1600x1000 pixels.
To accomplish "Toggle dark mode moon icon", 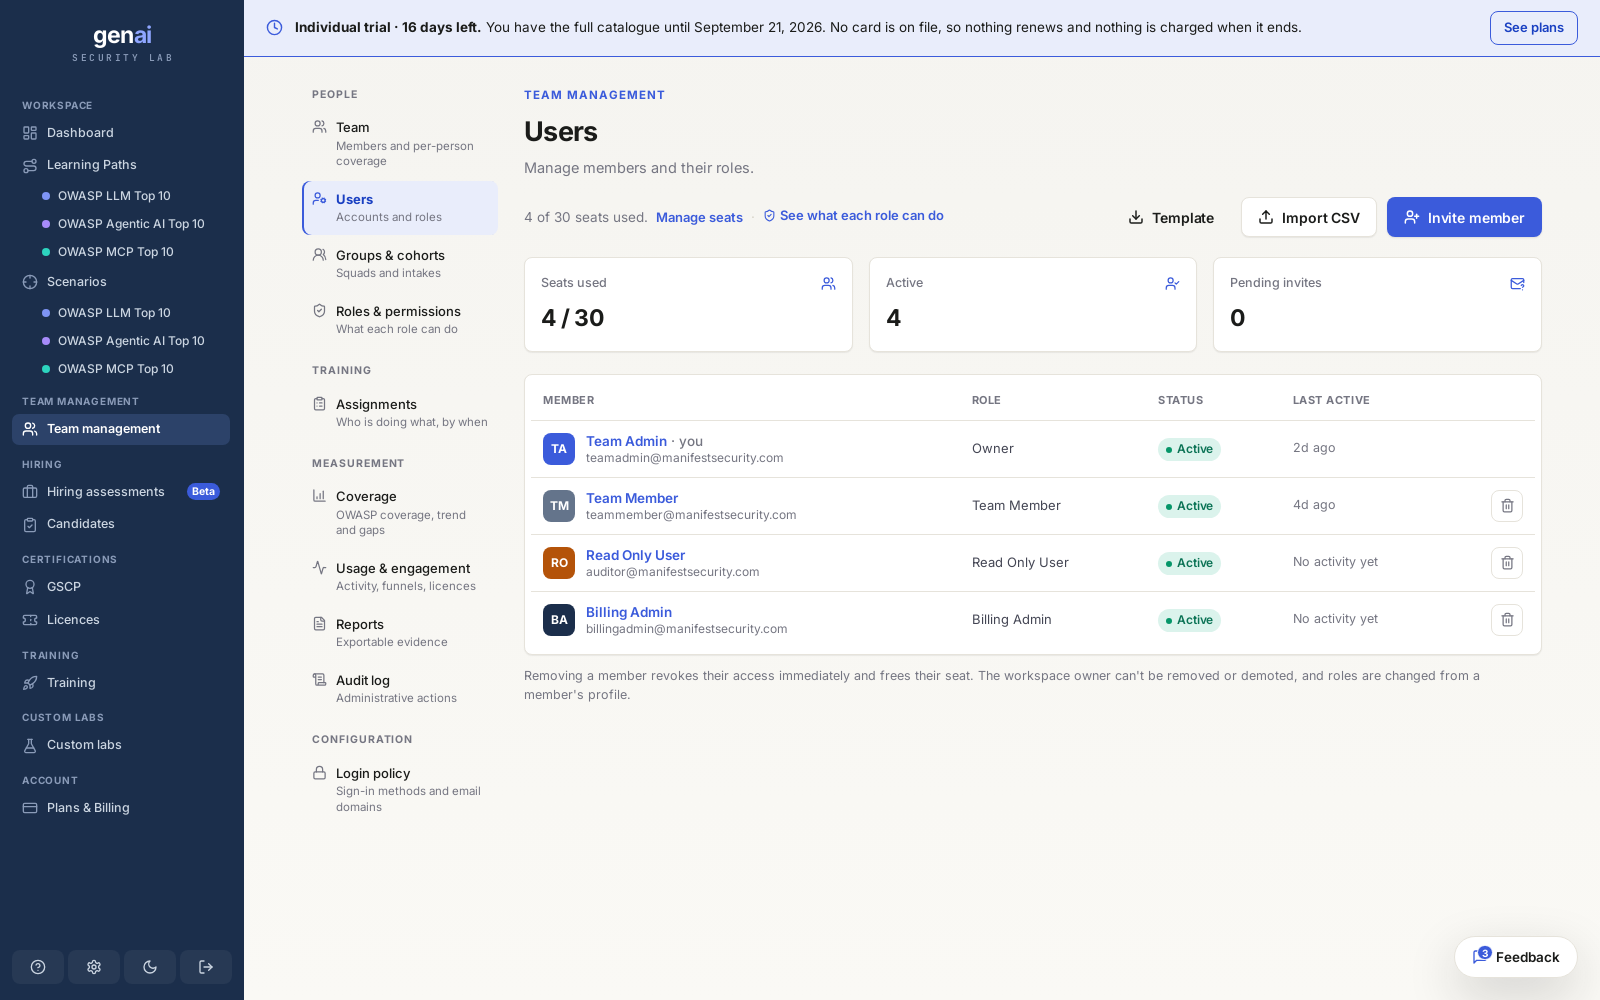I will pyautogui.click(x=150, y=967).
